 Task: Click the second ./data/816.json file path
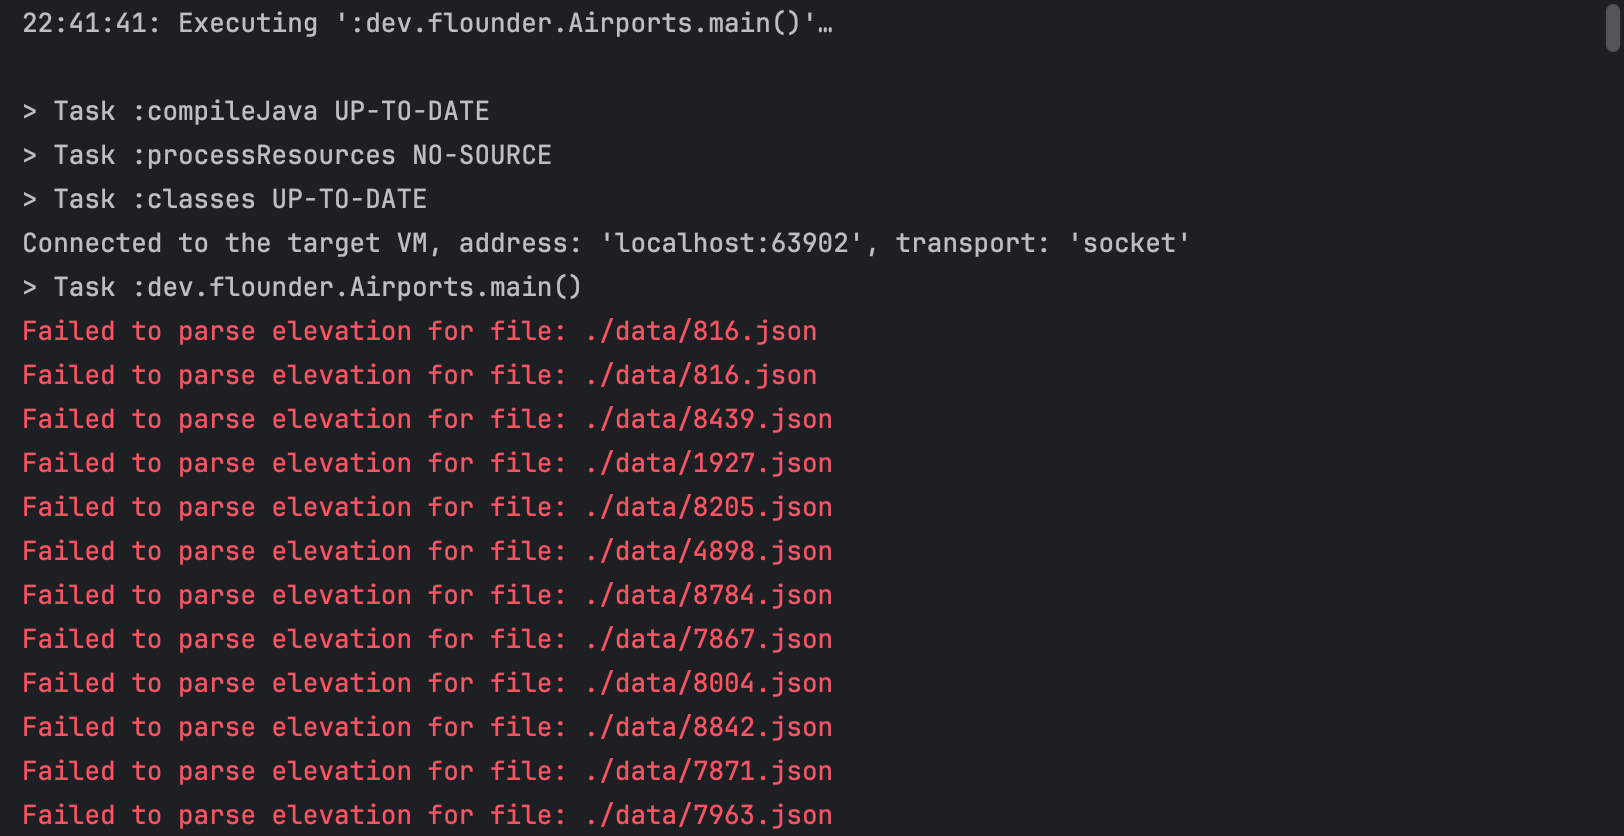pos(701,375)
